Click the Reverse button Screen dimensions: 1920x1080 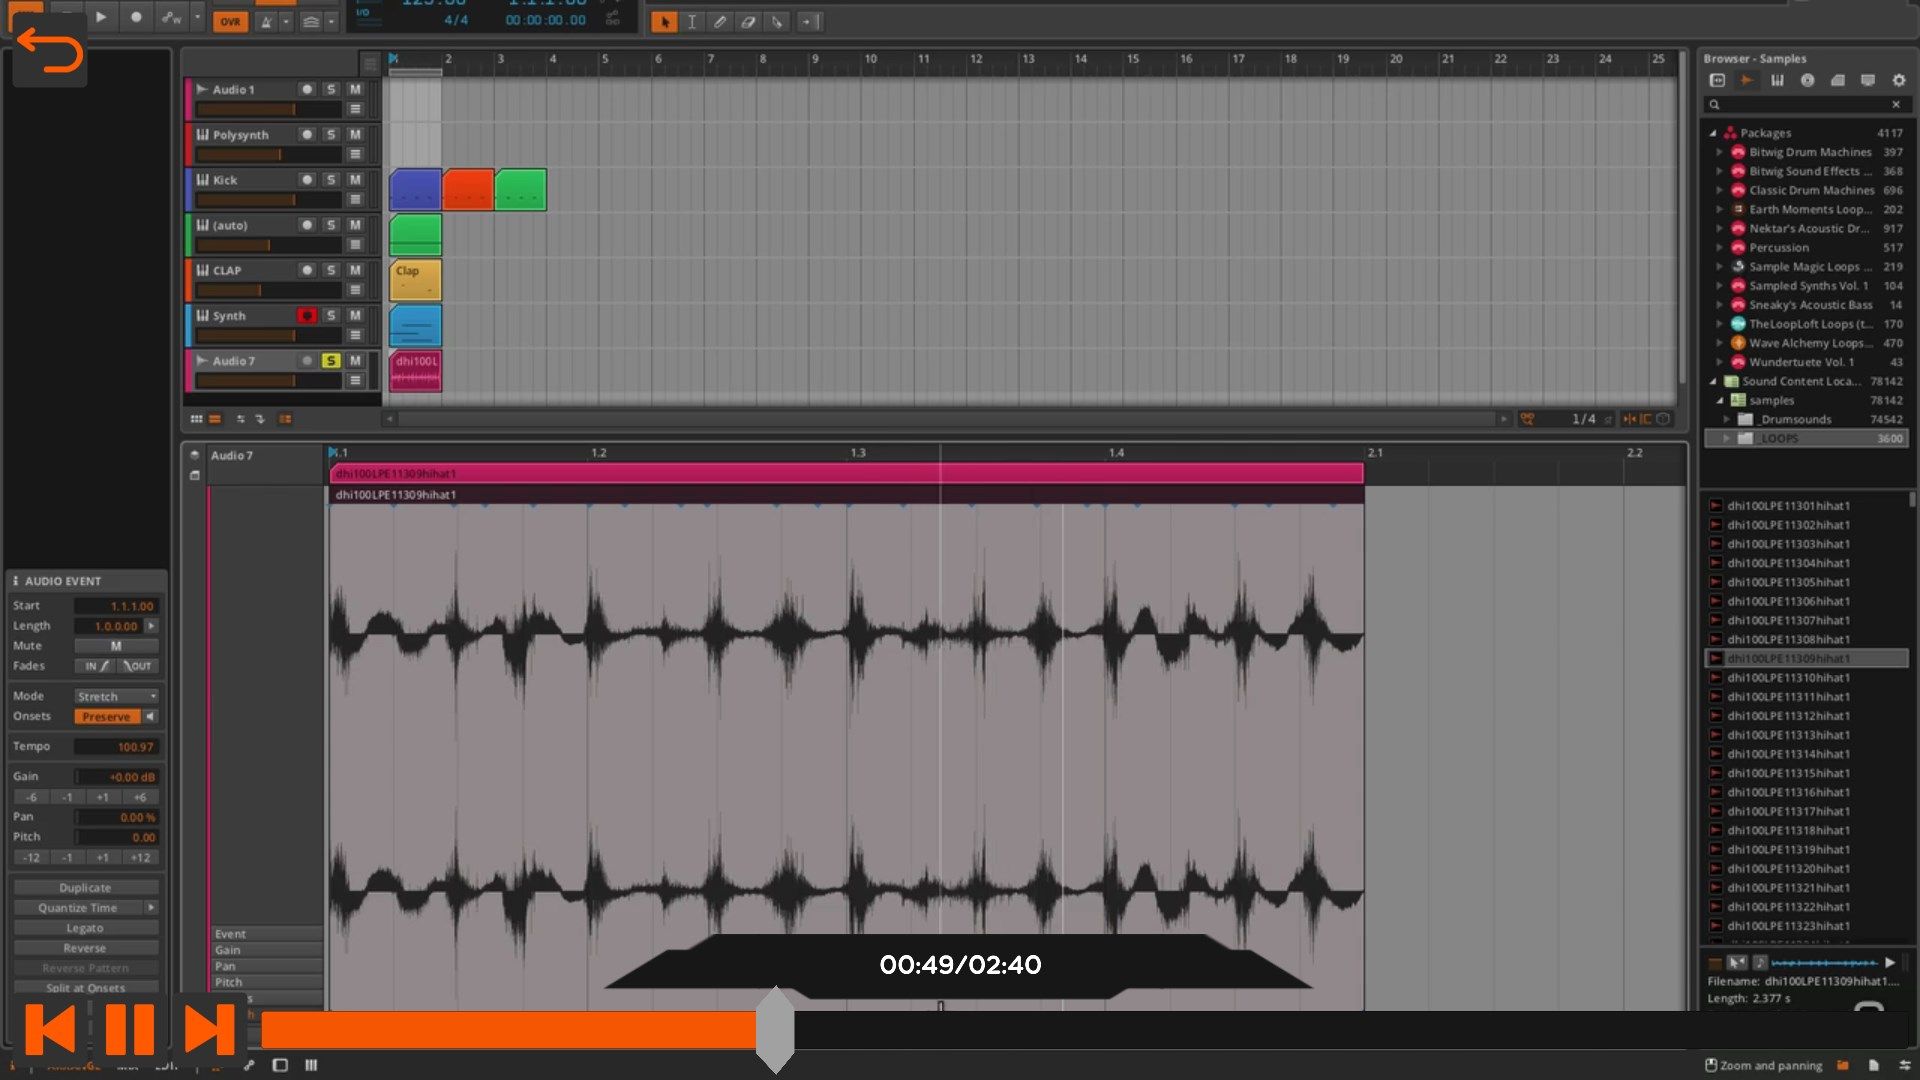pyautogui.click(x=85, y=948)
